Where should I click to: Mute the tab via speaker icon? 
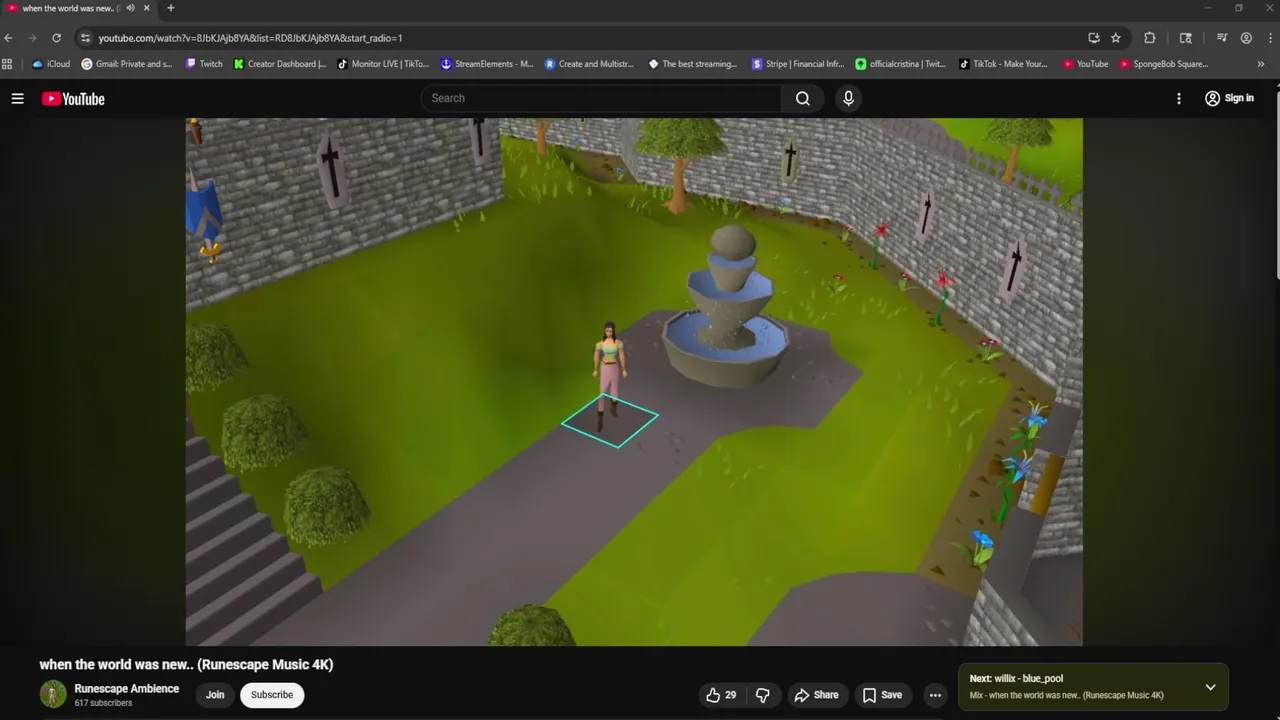pyautogui.click(x=131, y=8)
